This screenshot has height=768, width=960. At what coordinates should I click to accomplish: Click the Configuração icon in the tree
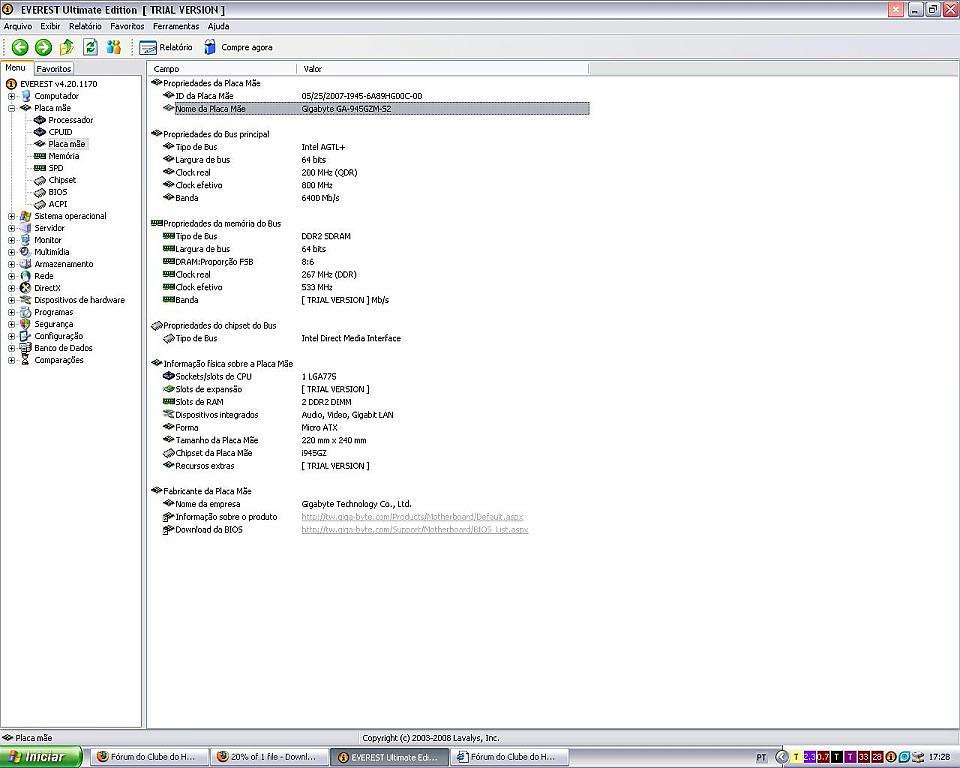click(26, 336)
